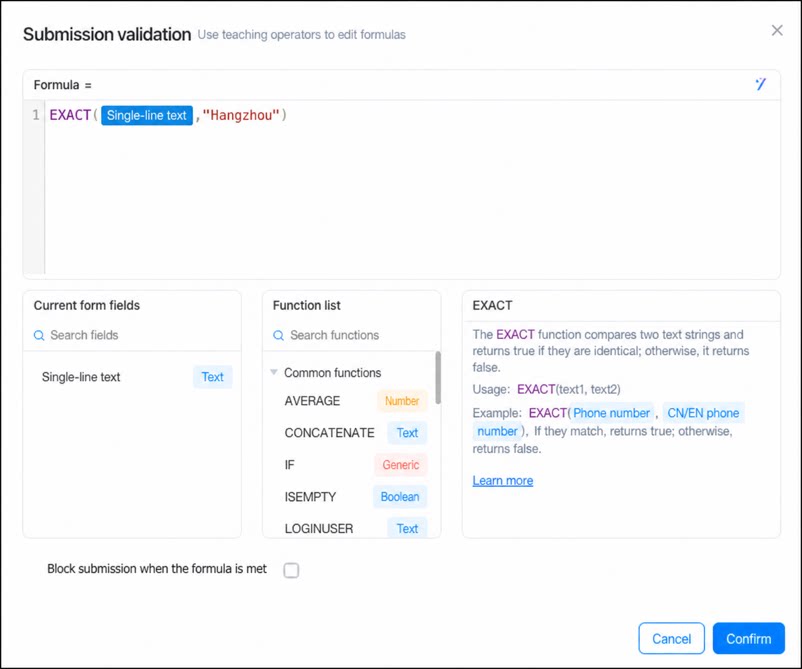Click the function list scrollbar
Screen dimensions: 802x669
438,377
